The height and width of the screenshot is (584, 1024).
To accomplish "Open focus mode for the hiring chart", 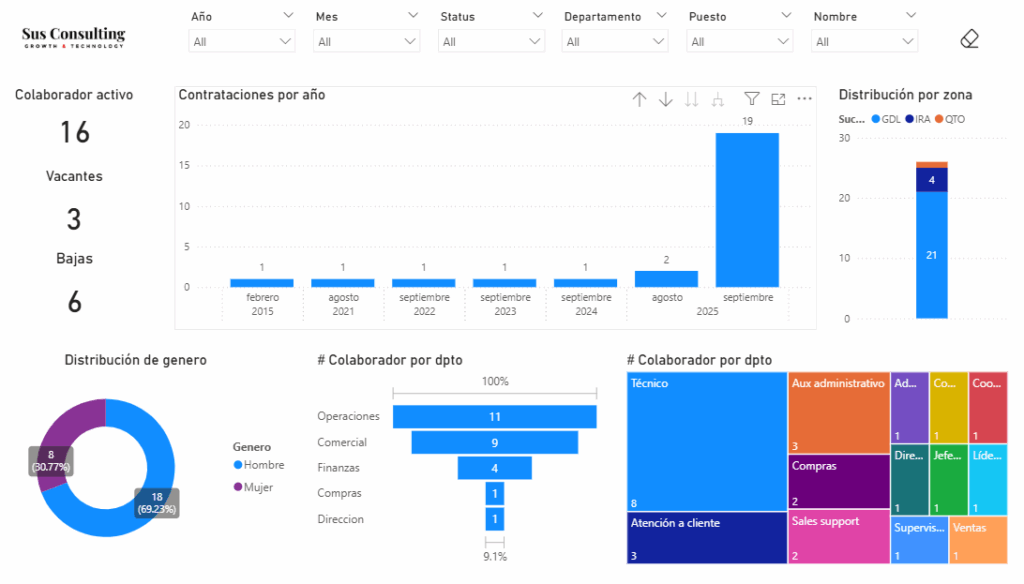I will pyautogui.click(x=778, y=99).
